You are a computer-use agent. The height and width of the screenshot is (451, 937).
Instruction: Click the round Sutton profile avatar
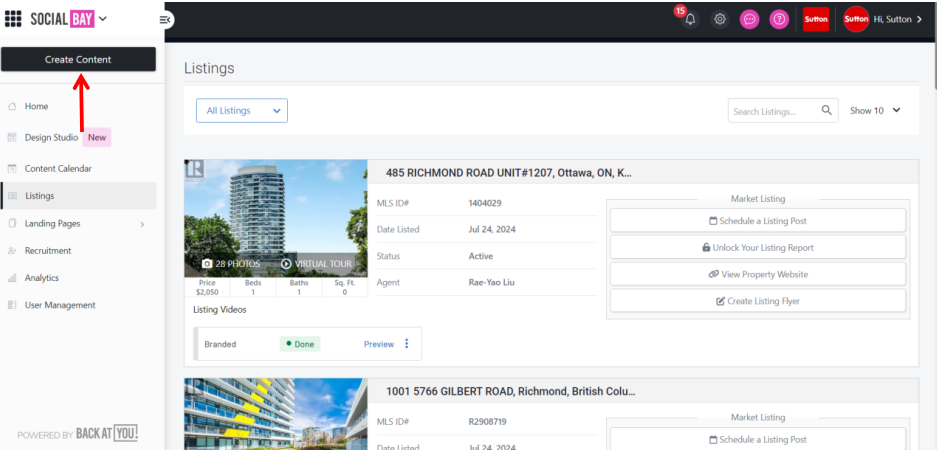point(856,19)
